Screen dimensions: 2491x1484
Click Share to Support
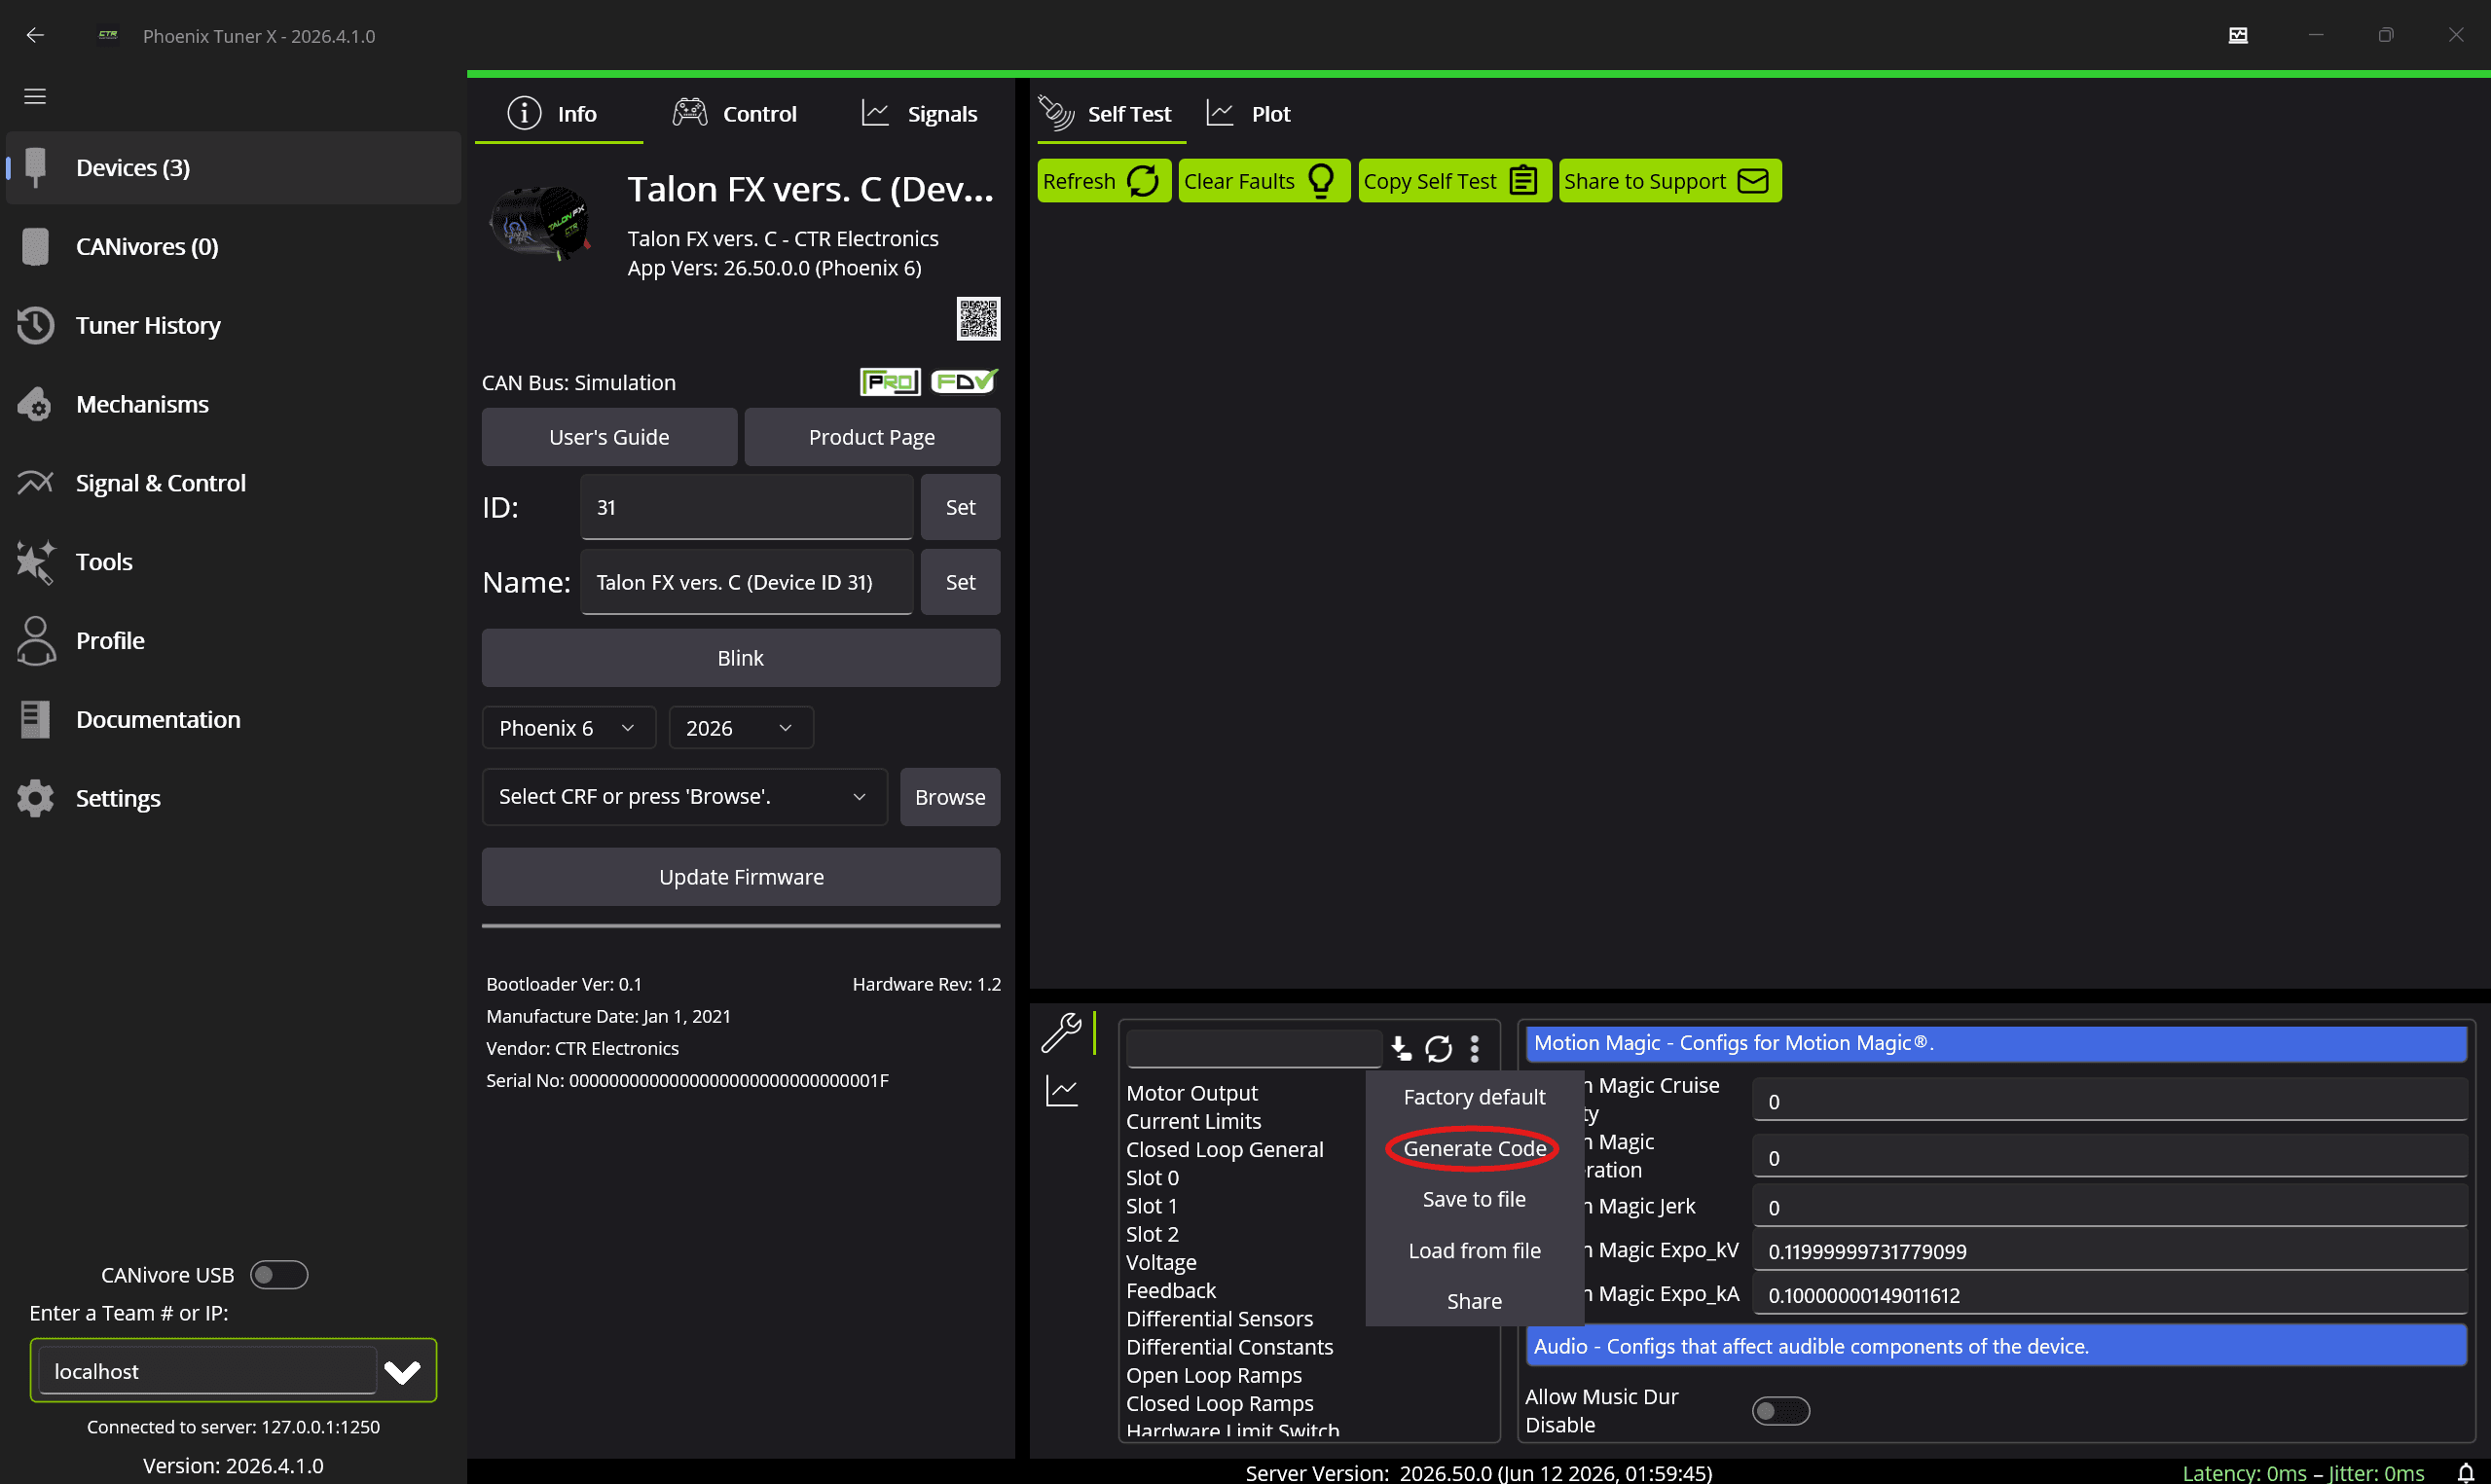pos(1669,181)
